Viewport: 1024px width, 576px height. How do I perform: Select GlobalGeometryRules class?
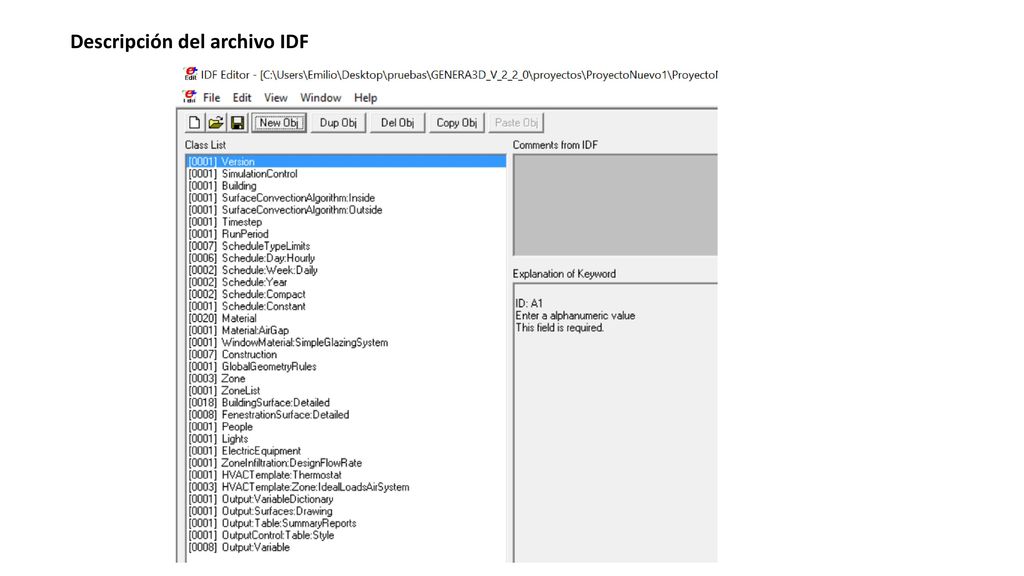click(x=346, y=366)
